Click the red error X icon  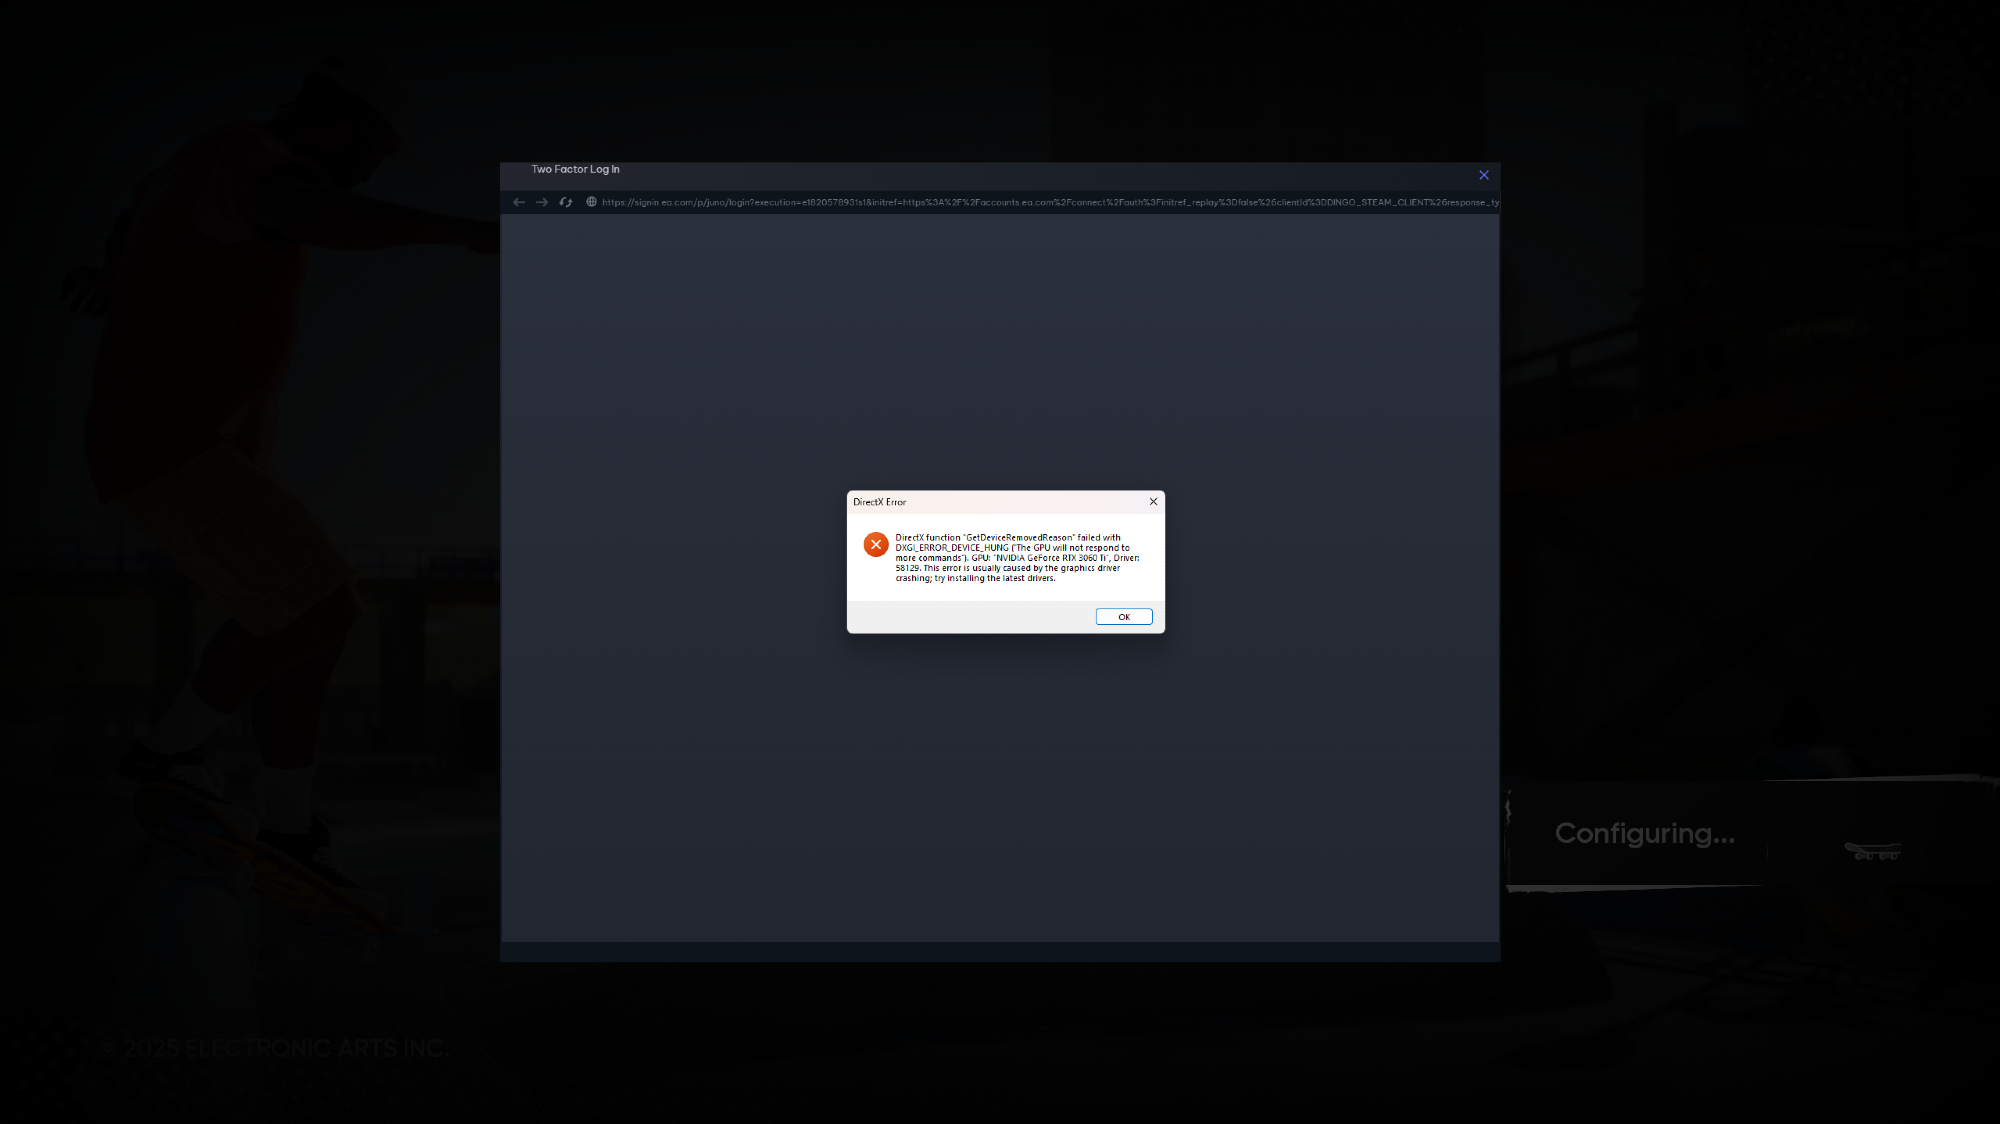pyautogui.click(x=875, y=545)
